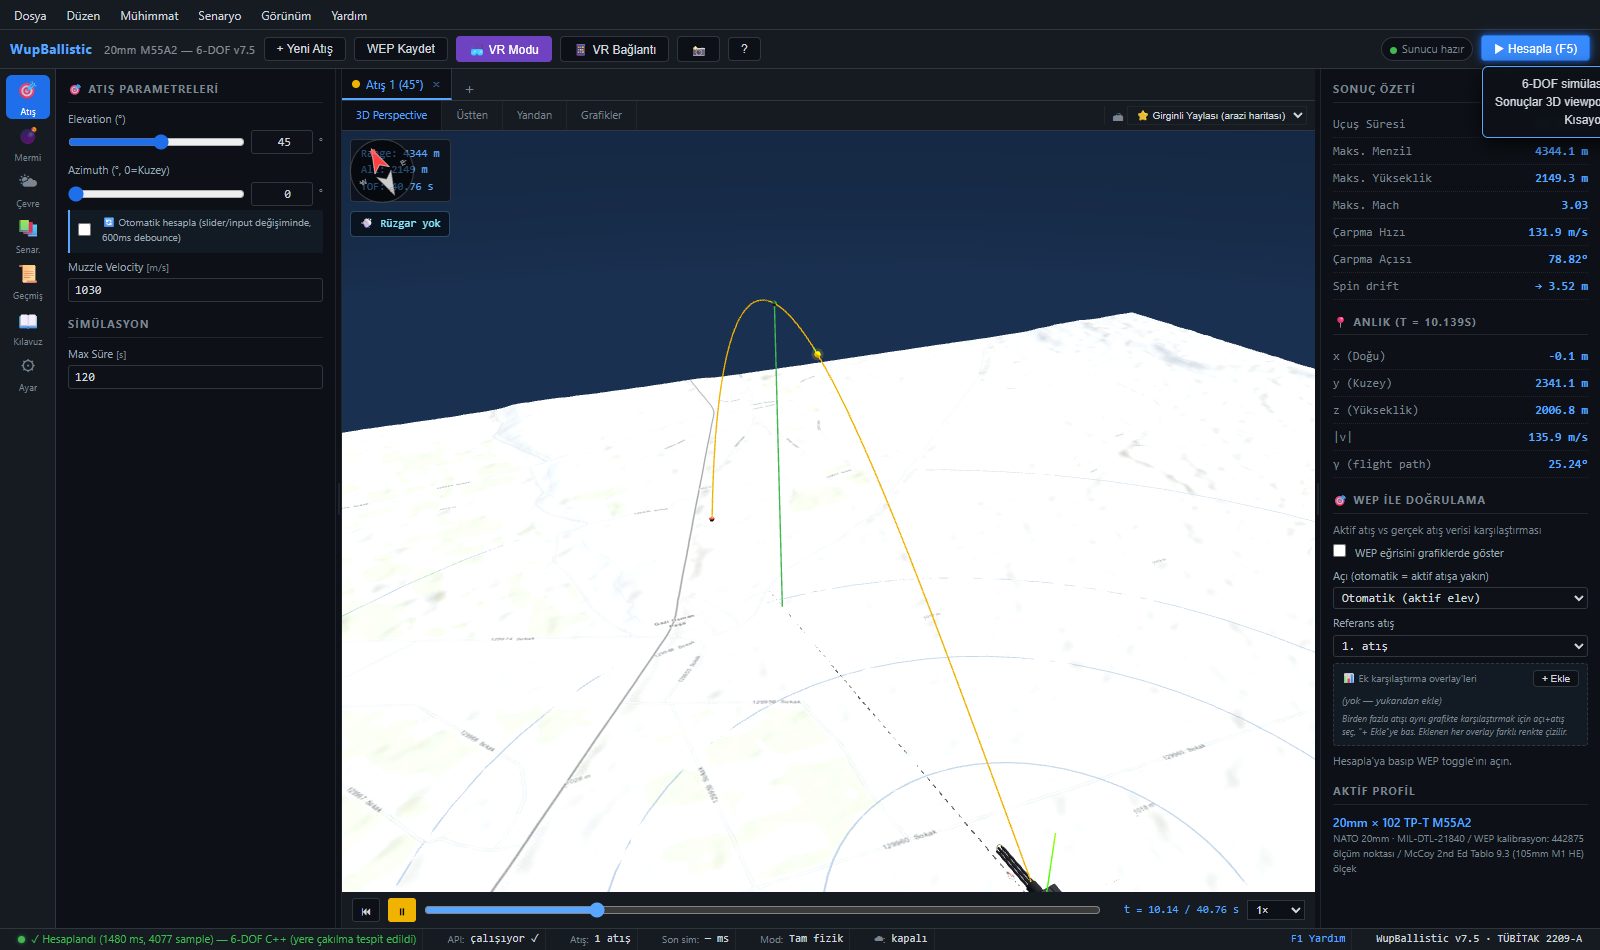
Task: Open the Kılavuz guide panel
Action: pos(28,327)
